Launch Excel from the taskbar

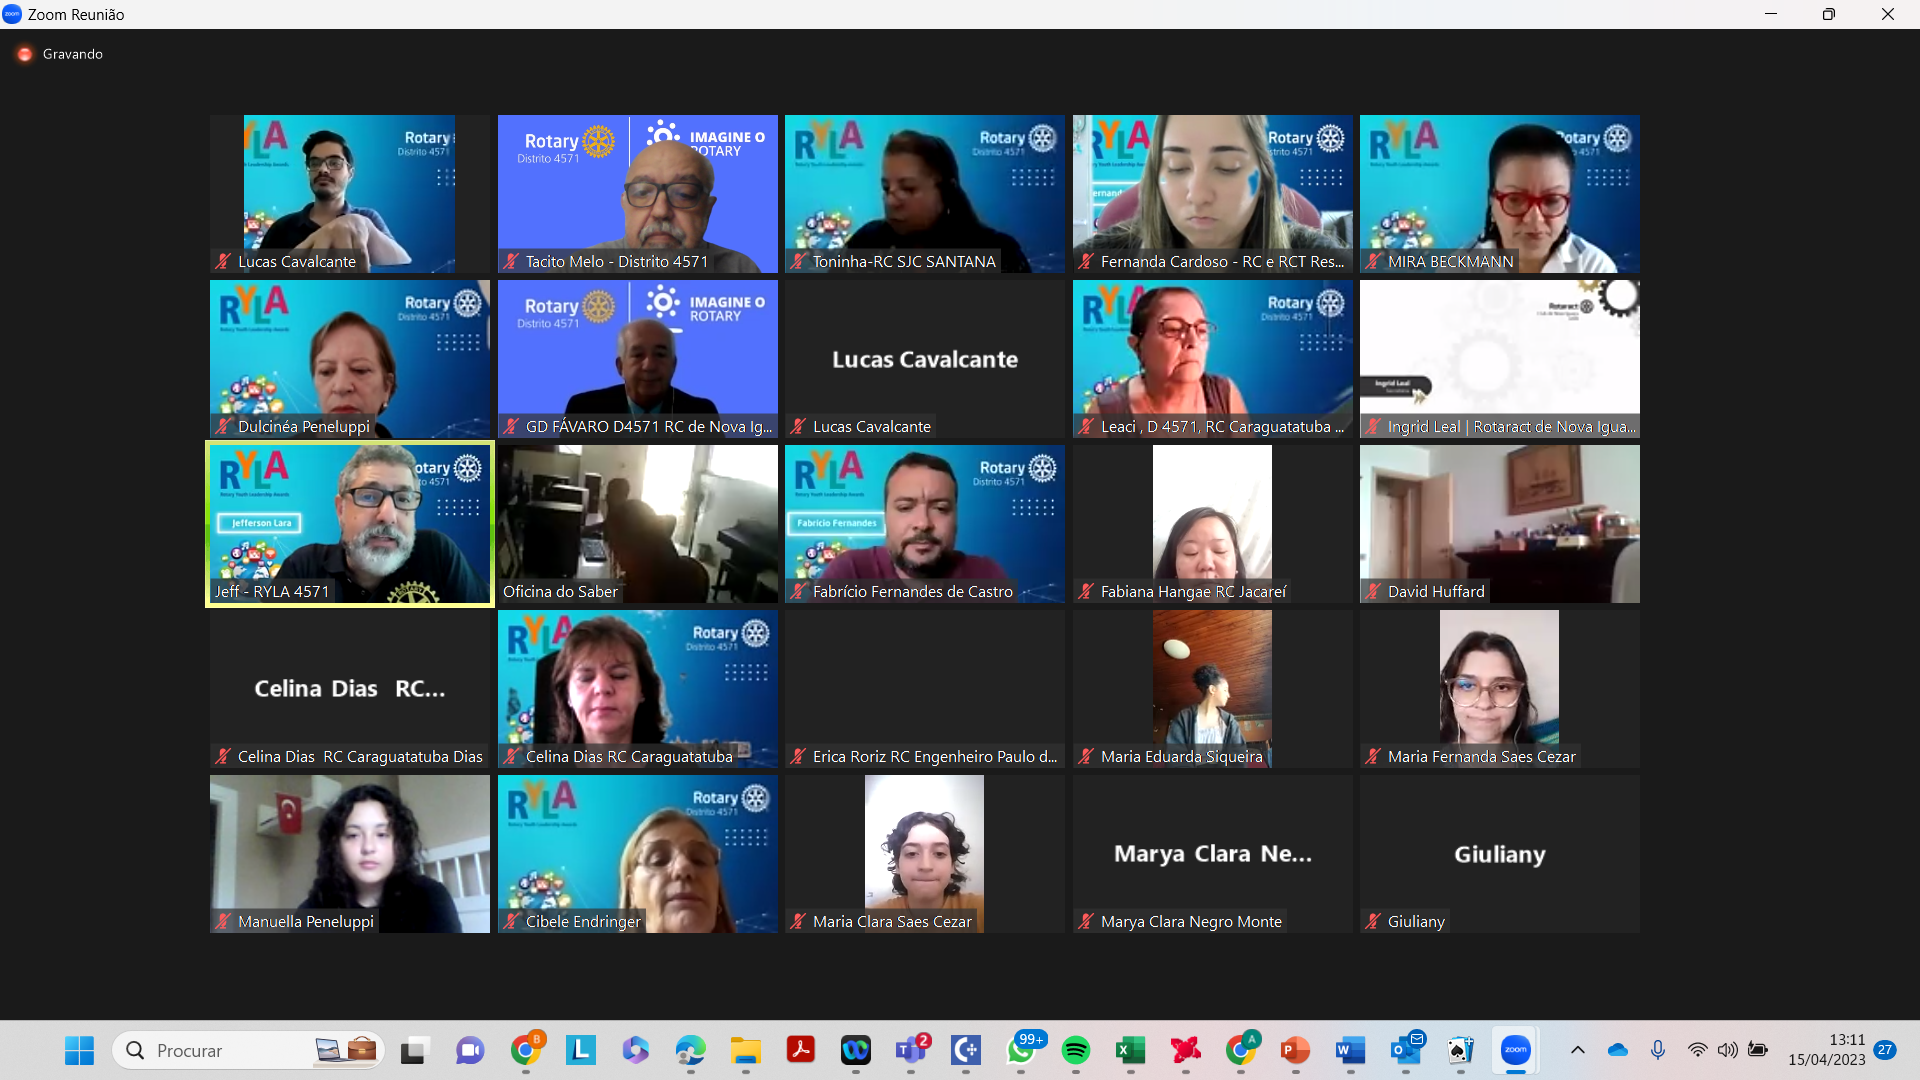pyautogui.click(x=1130, y=1050)
